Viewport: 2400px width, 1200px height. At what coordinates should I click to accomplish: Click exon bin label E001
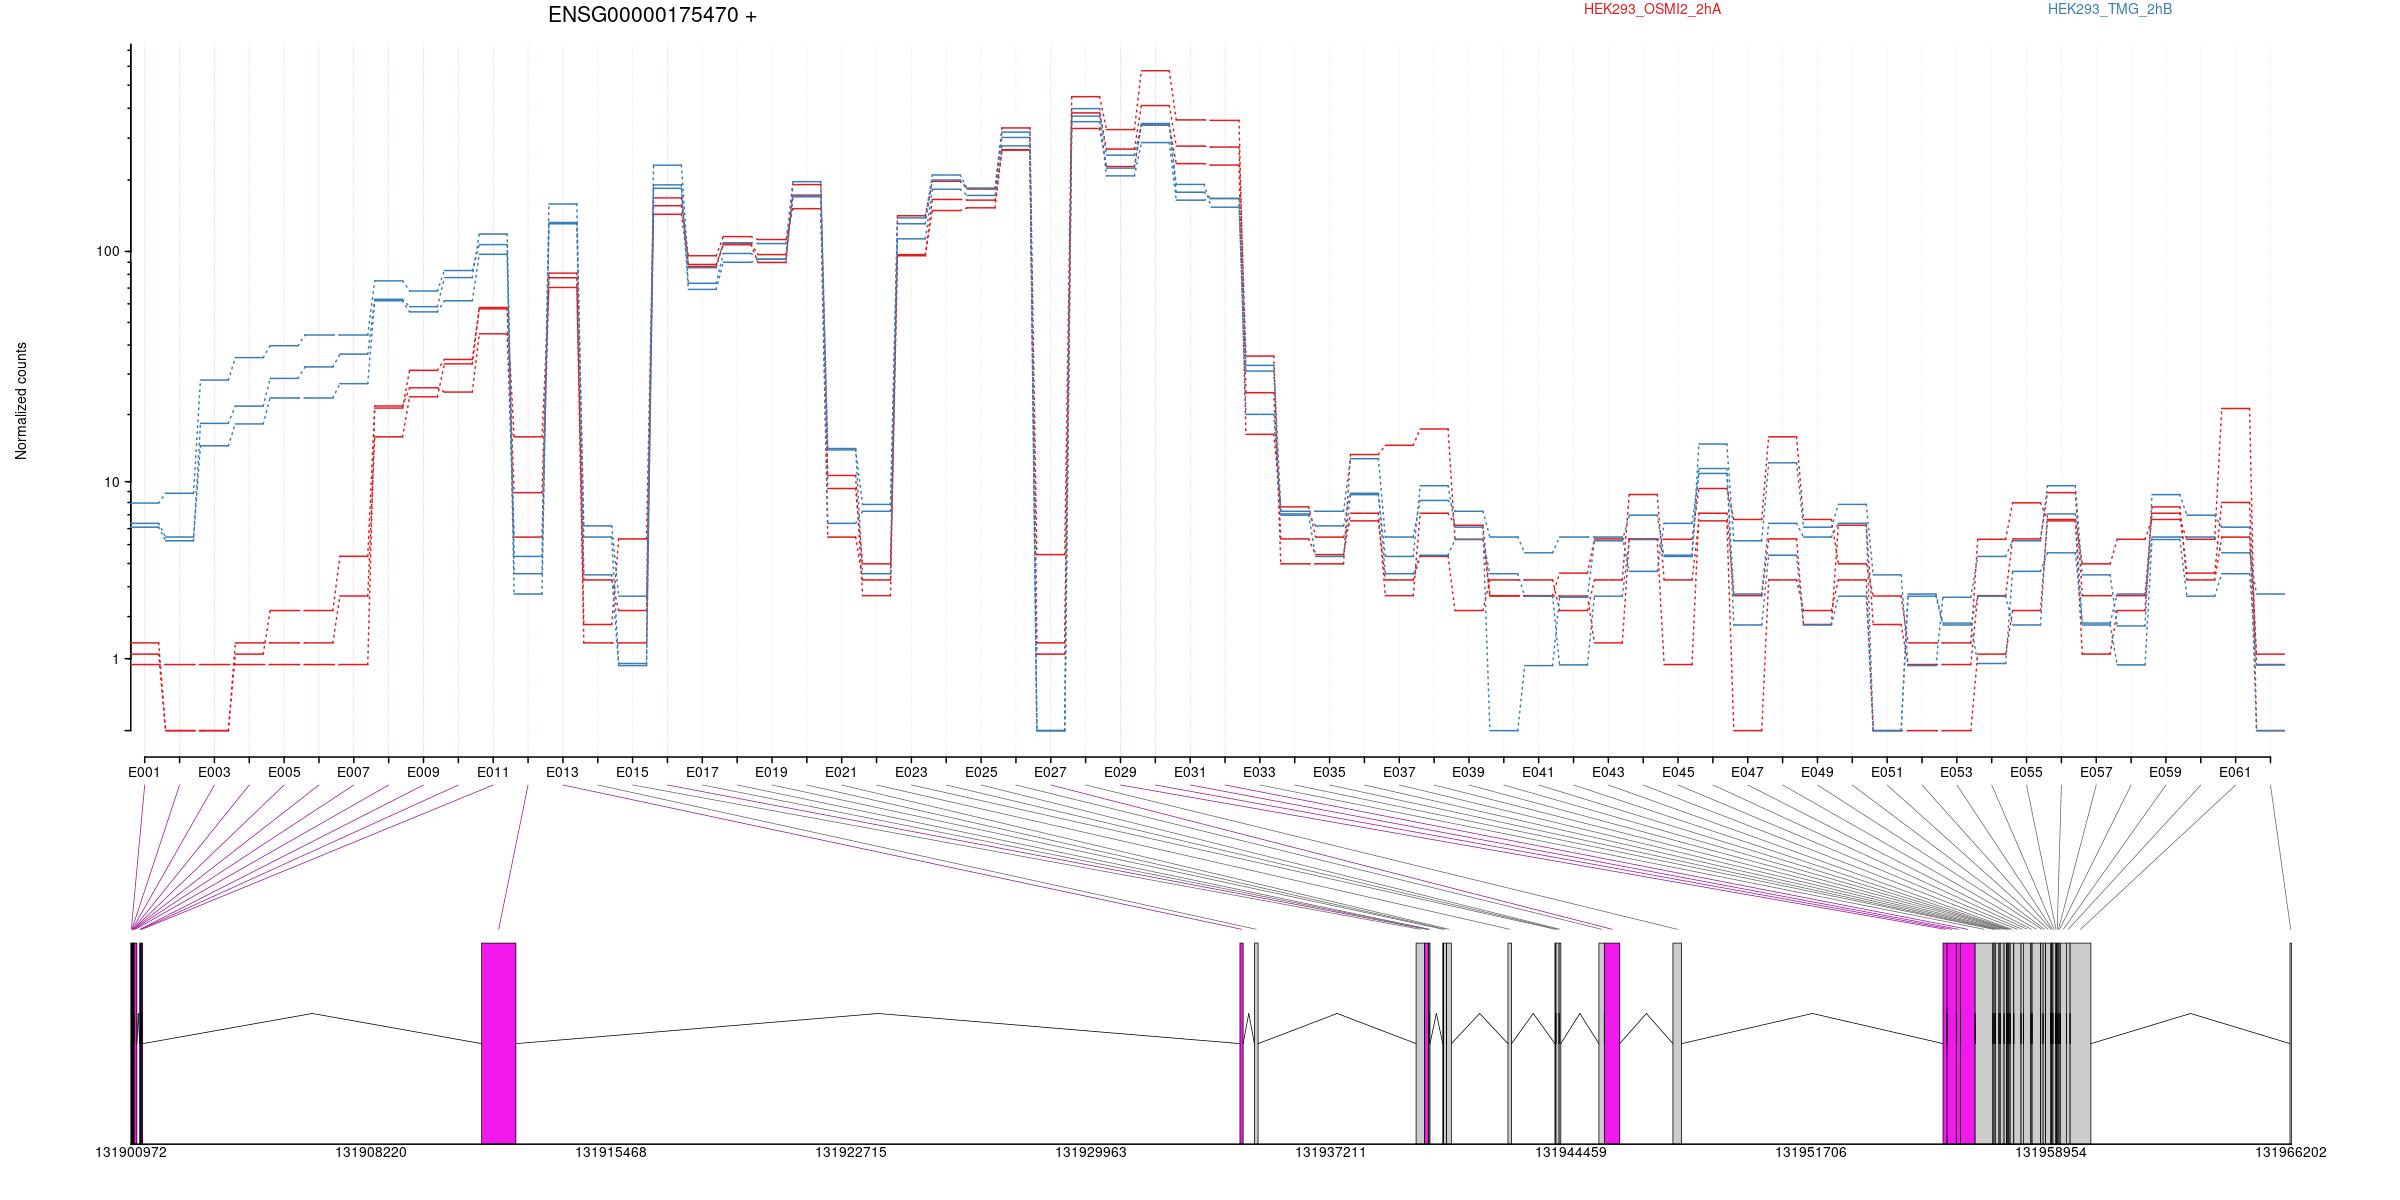pos(144,772)
